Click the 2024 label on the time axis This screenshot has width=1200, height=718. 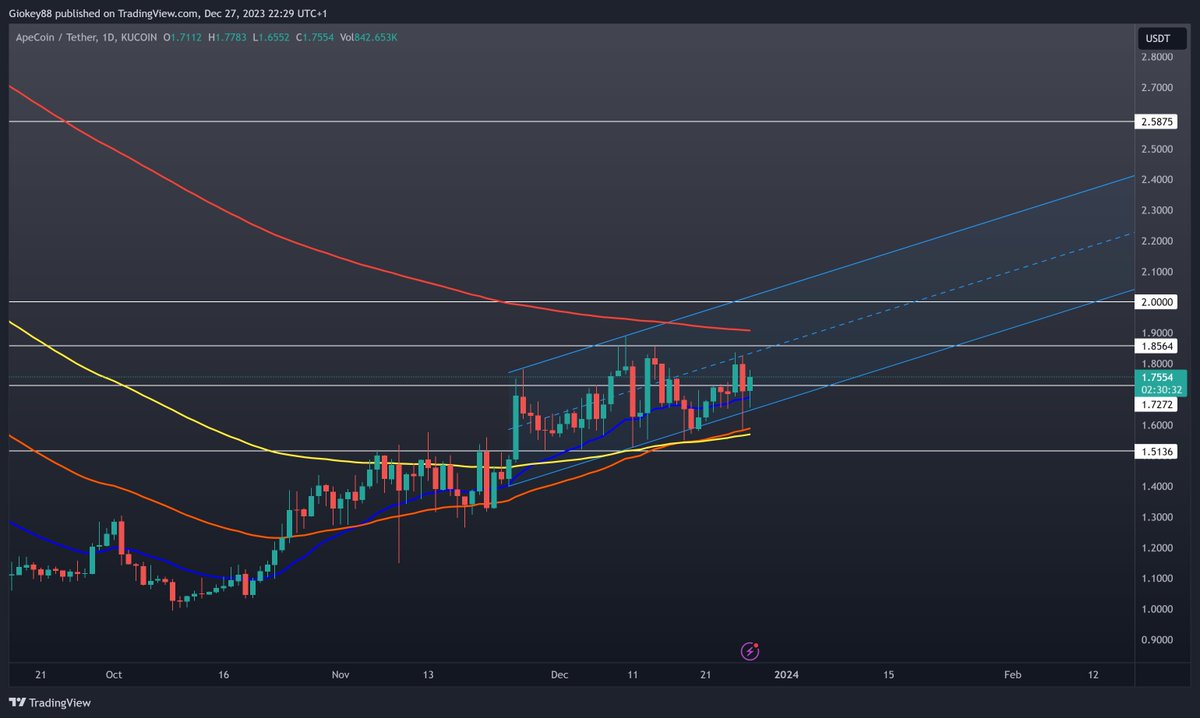click(787, 675)
